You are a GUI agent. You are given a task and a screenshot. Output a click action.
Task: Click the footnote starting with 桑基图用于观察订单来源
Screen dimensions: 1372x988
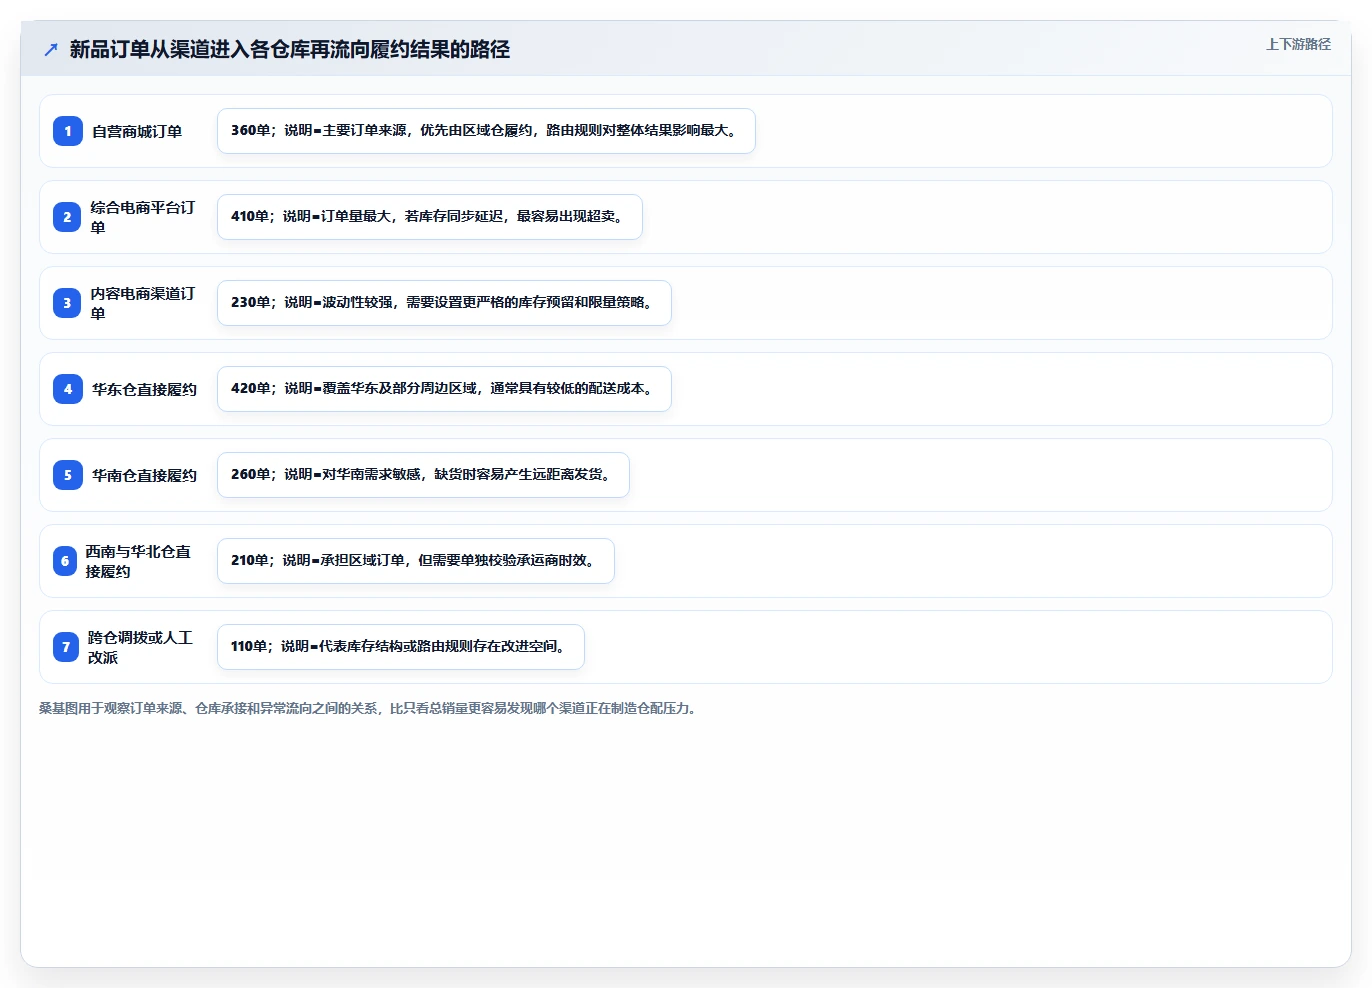tap(367, 708)
